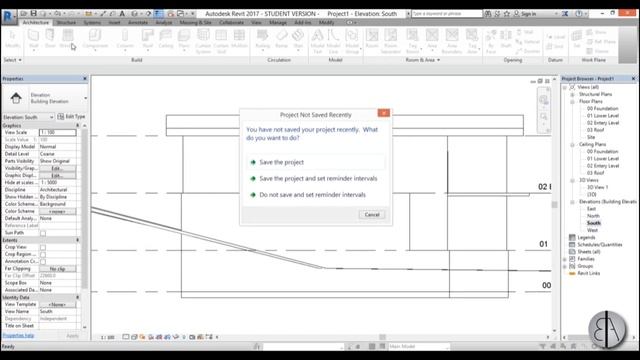Close the Project Not Saved Recently dialog
640x360 pixels.
pyautogui.click(x=384, y=113)
